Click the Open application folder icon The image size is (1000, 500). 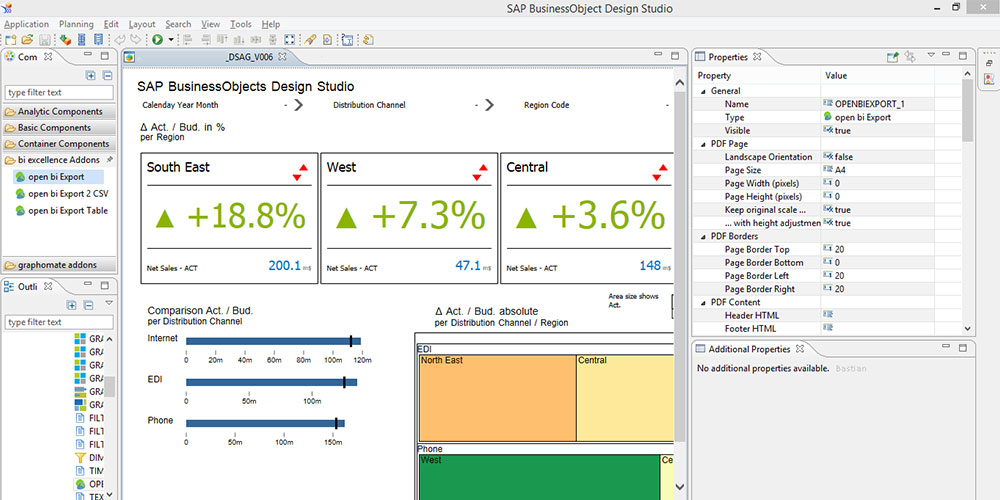pos(27,40)
